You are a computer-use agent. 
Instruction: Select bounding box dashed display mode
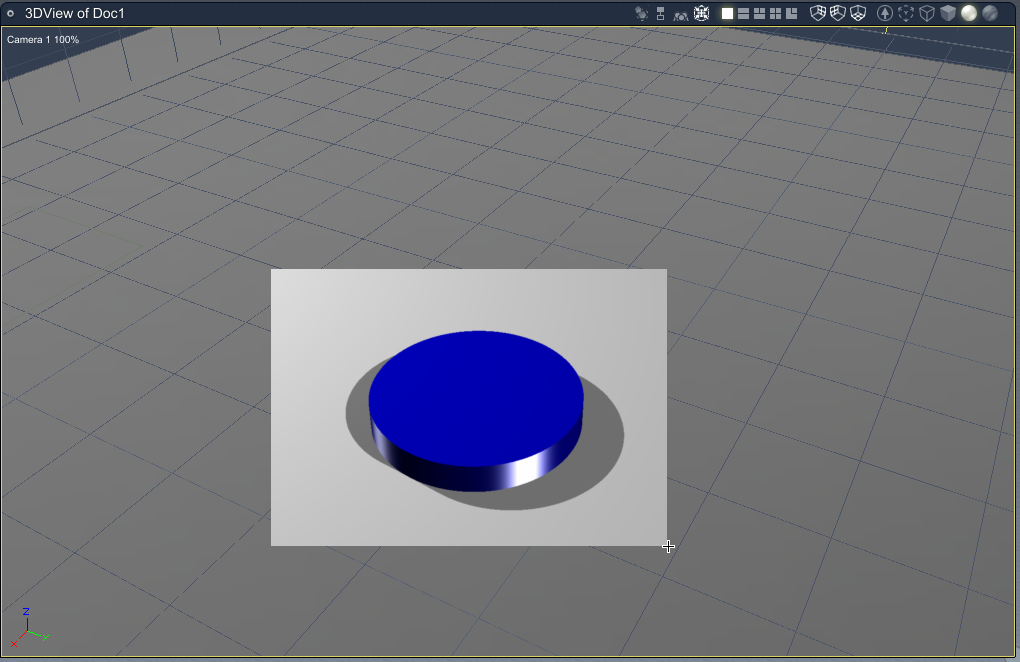pyautogui.click(x=906, y=13)
